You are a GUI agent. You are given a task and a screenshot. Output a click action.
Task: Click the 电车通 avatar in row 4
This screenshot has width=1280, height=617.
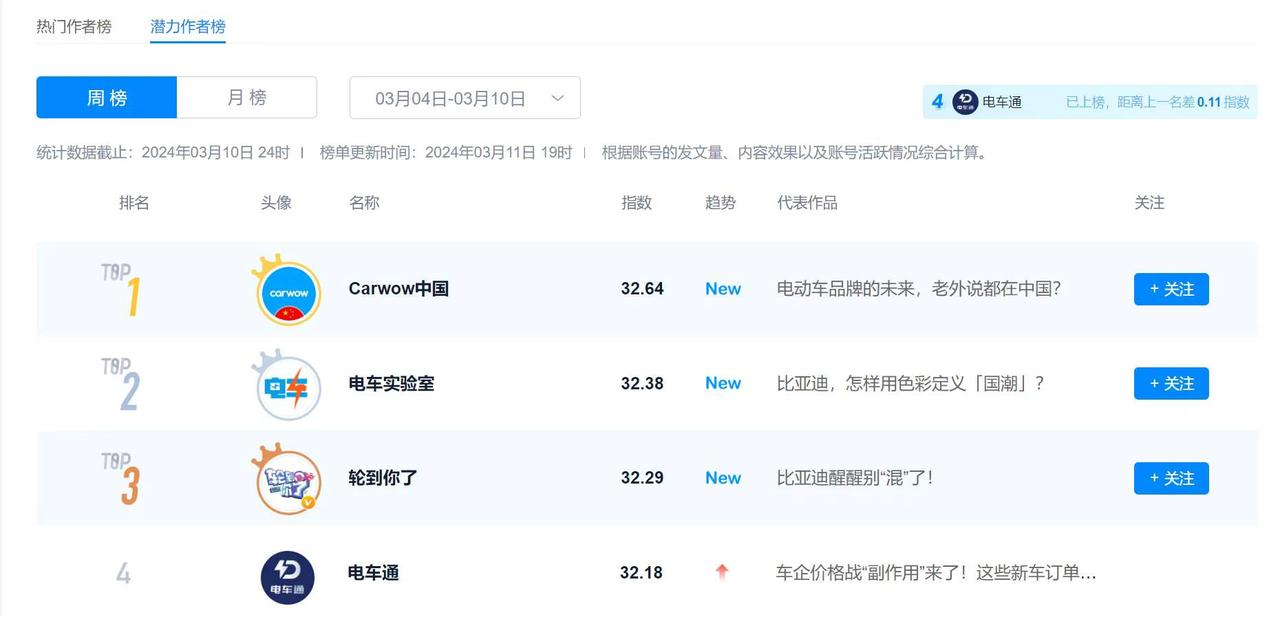coord(288,578)
